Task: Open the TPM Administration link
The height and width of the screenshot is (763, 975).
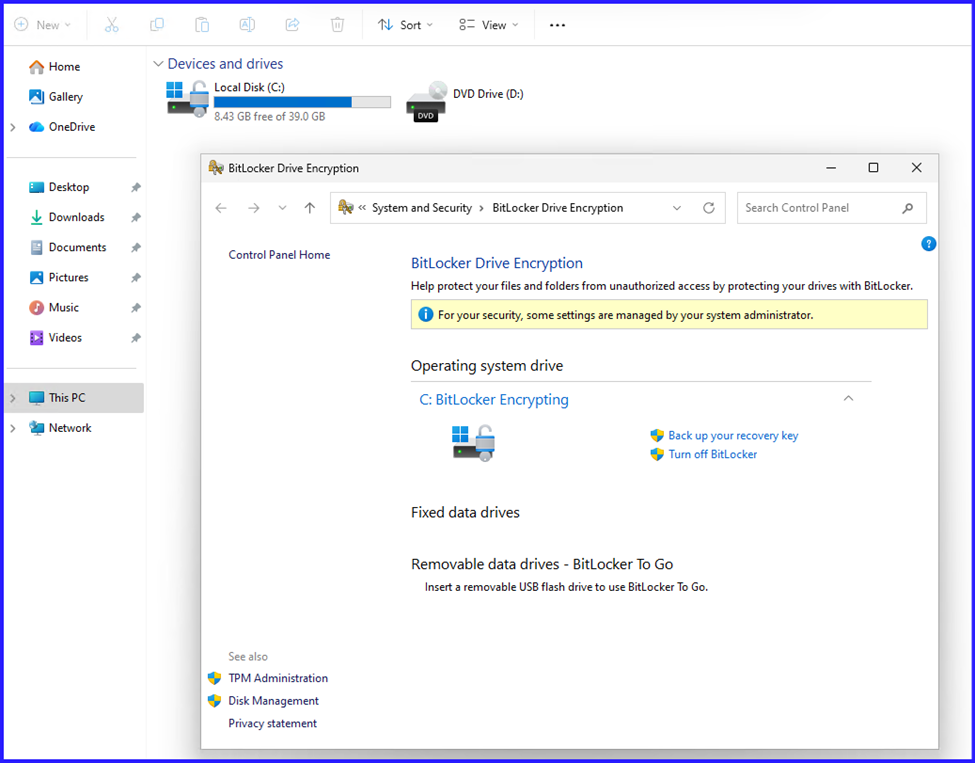Action: click(x=277, y=678)
